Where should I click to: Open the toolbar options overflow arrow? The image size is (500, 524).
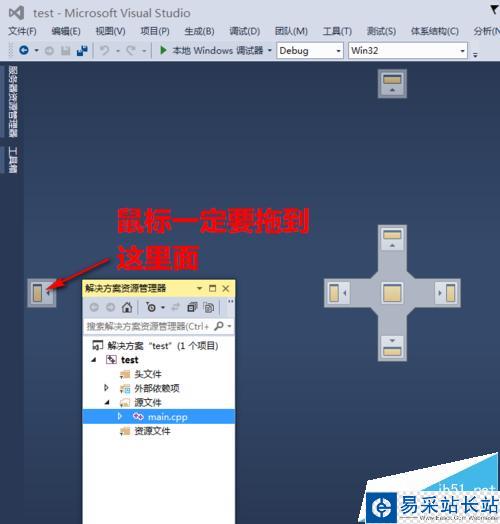click(x=475, y=54)
